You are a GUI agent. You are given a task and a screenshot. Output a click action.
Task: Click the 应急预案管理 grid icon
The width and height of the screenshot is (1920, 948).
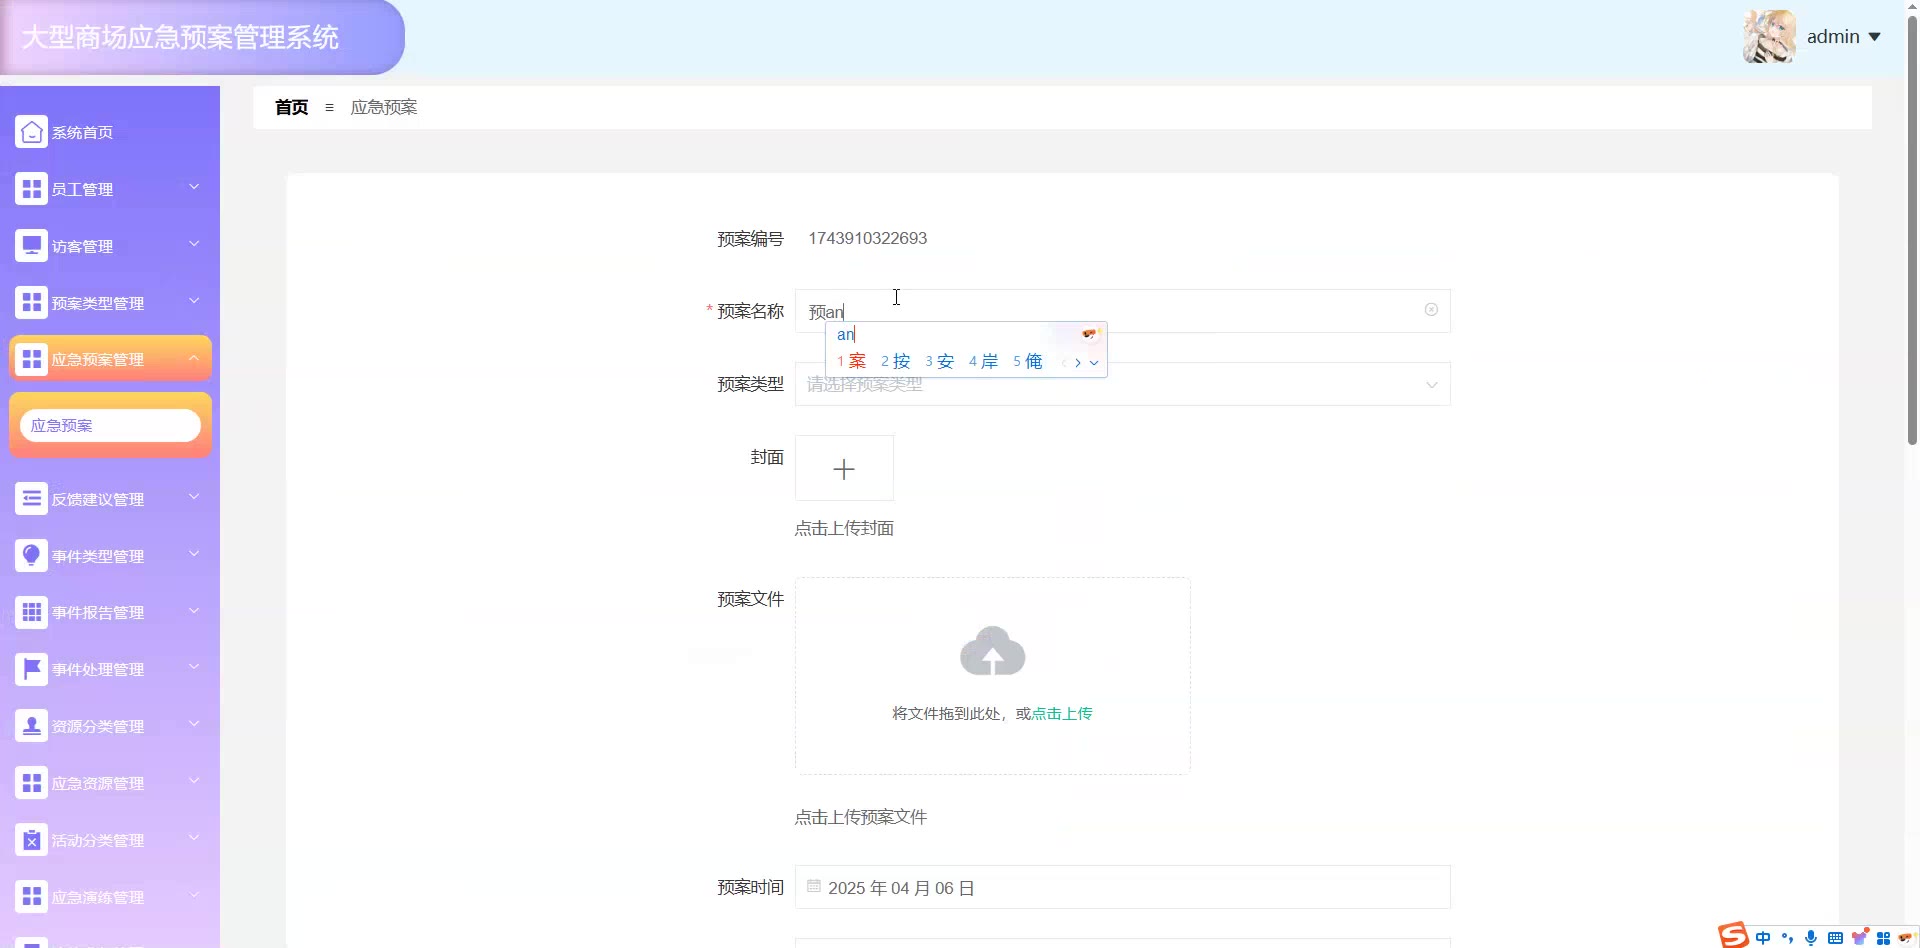pos(31,359)
